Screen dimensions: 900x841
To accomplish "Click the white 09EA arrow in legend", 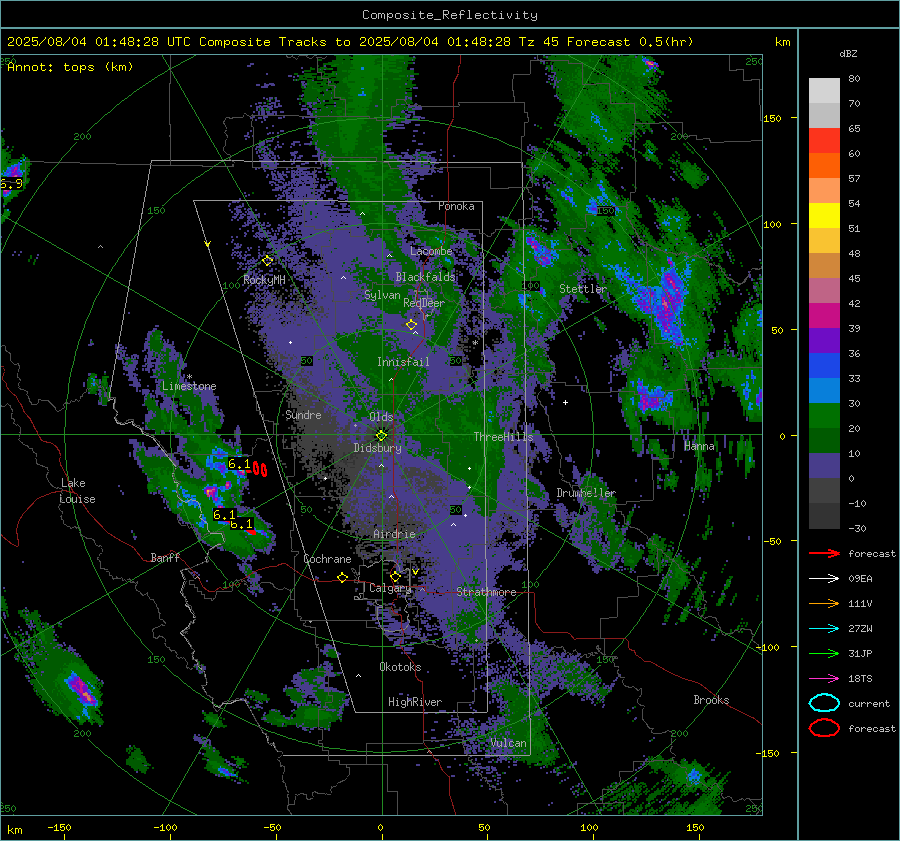I will click(824, 578).
